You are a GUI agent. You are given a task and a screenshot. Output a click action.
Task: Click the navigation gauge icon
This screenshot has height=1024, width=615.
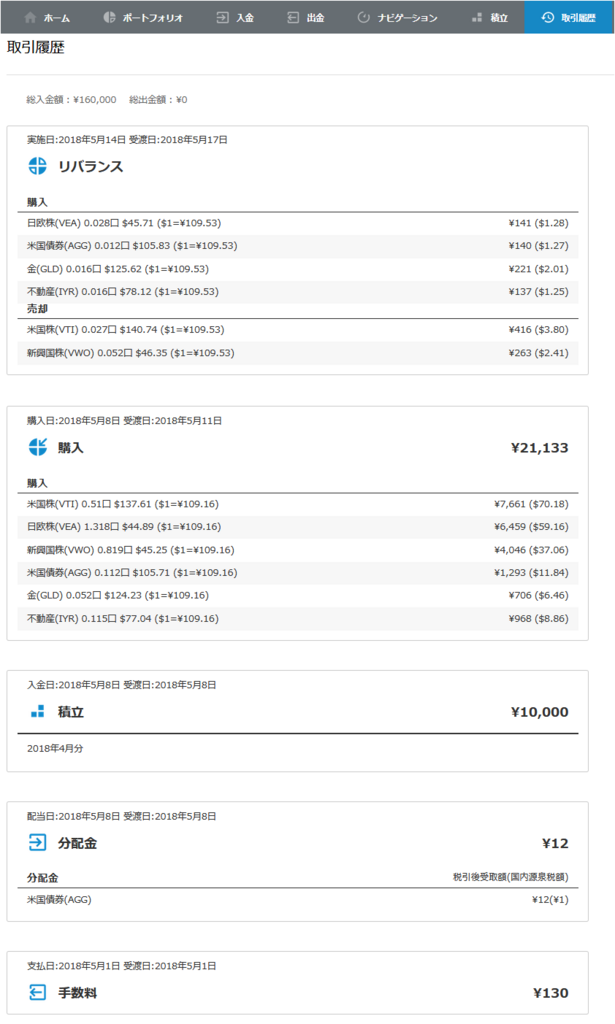[364, 18]
